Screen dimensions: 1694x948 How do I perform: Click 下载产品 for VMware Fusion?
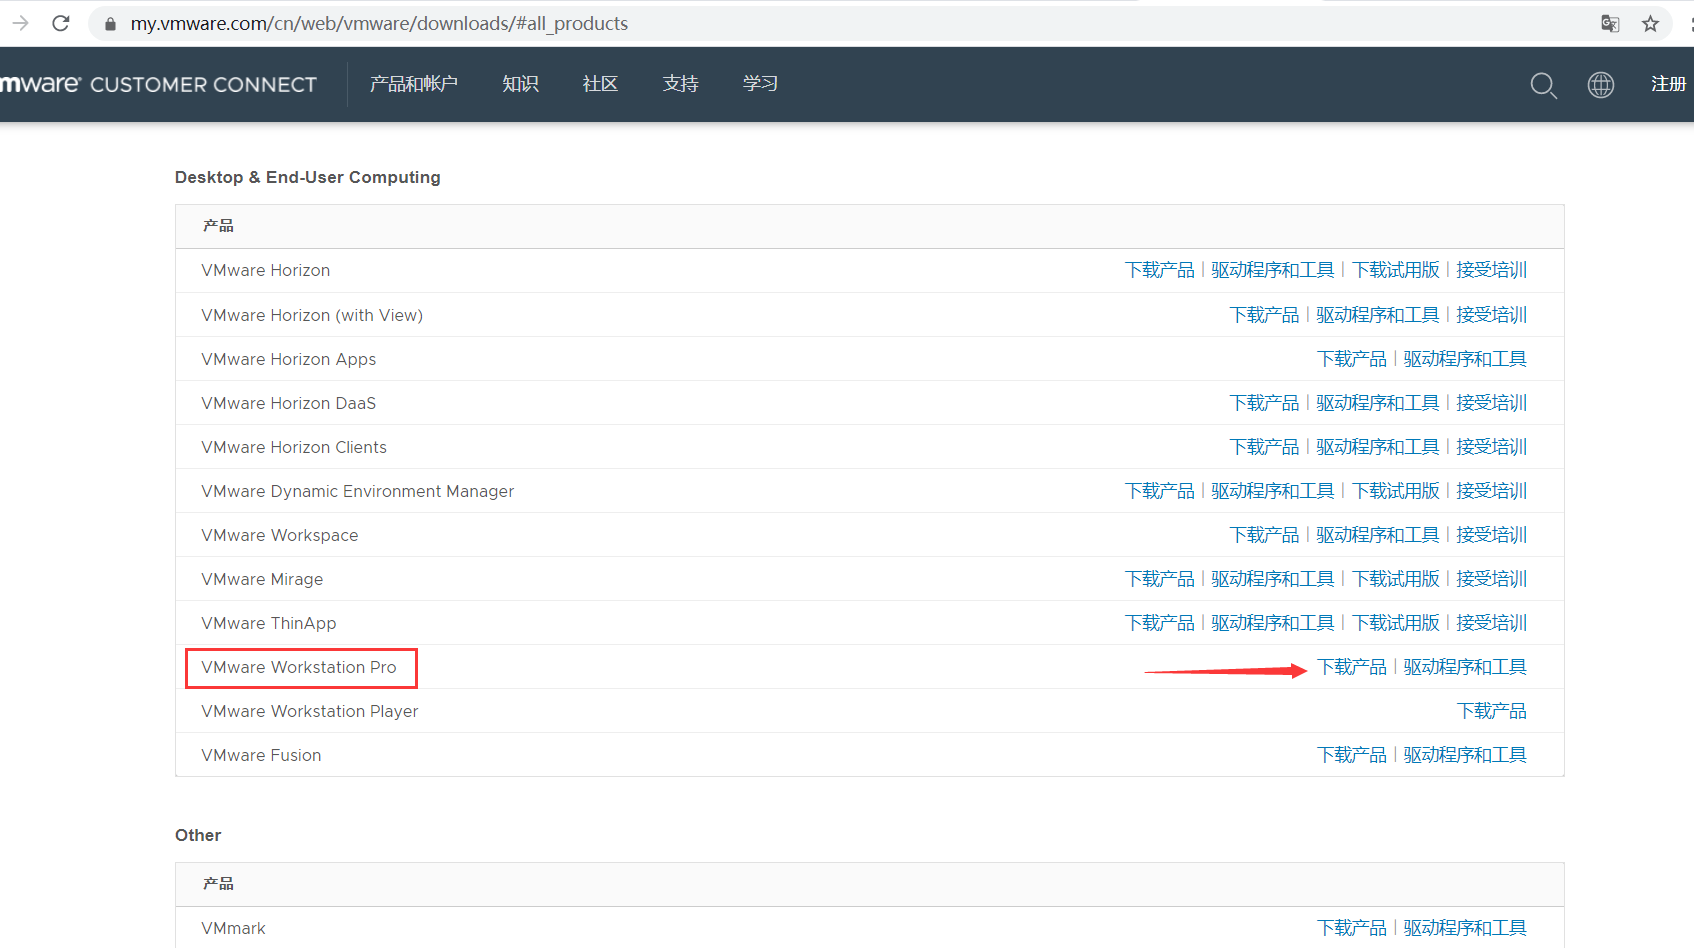pos(1352,755)
